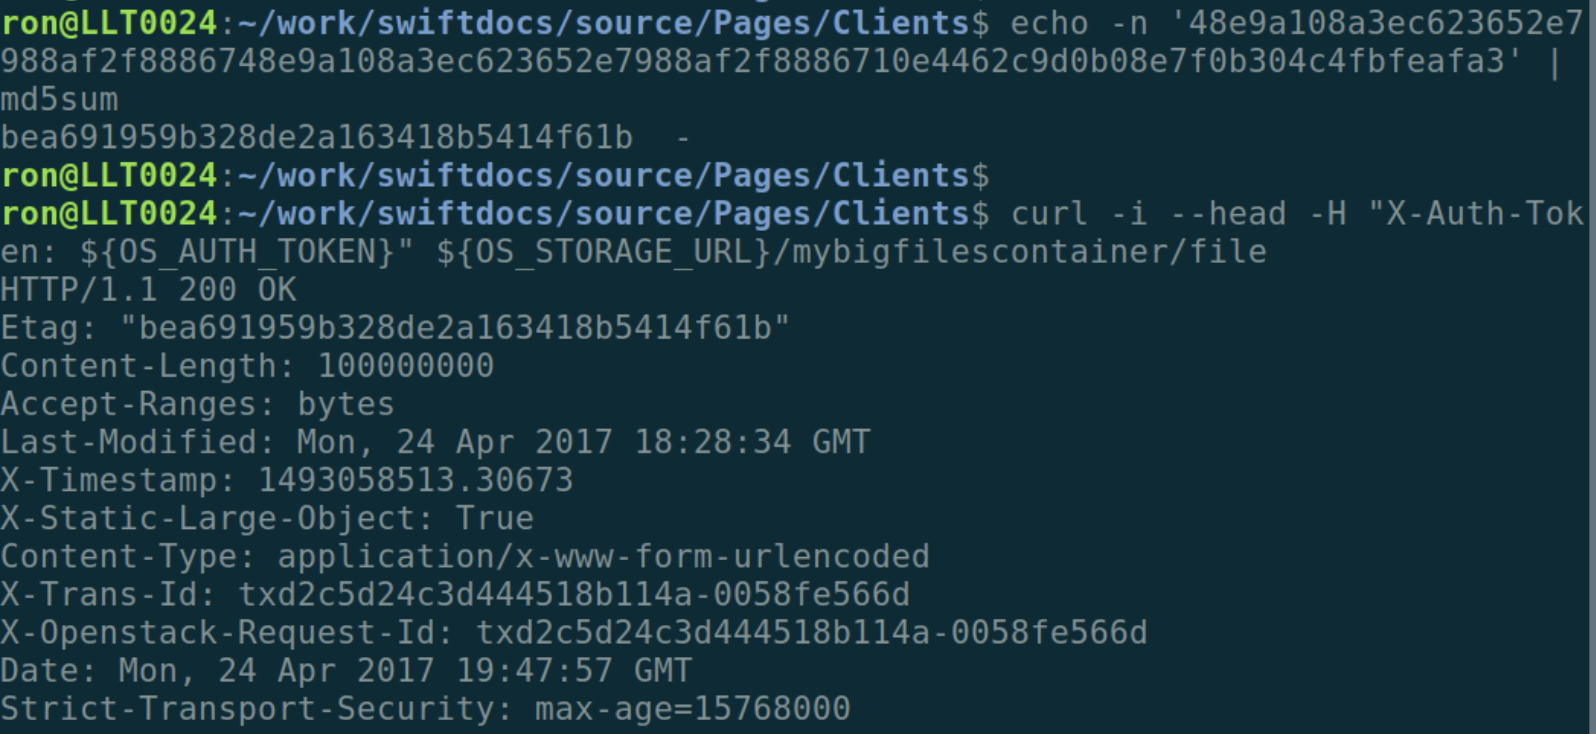Click the X-Openstack-Request-Id header line
1596x734 pixels.
pyautogui.click(x=574, y=633)
